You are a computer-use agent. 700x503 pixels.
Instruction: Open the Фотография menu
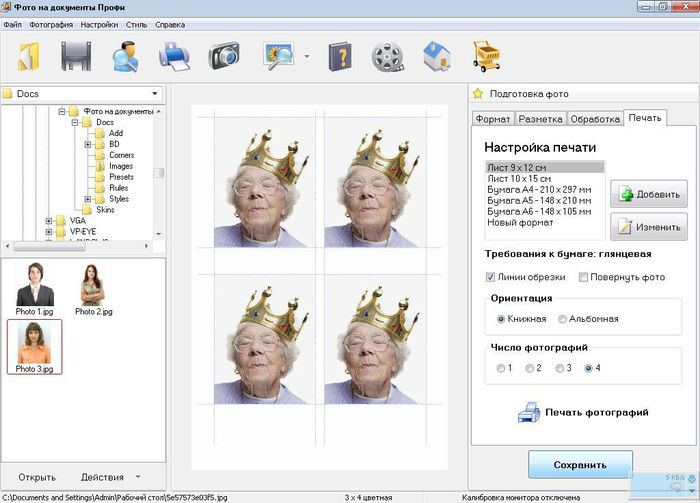point(51,25)
